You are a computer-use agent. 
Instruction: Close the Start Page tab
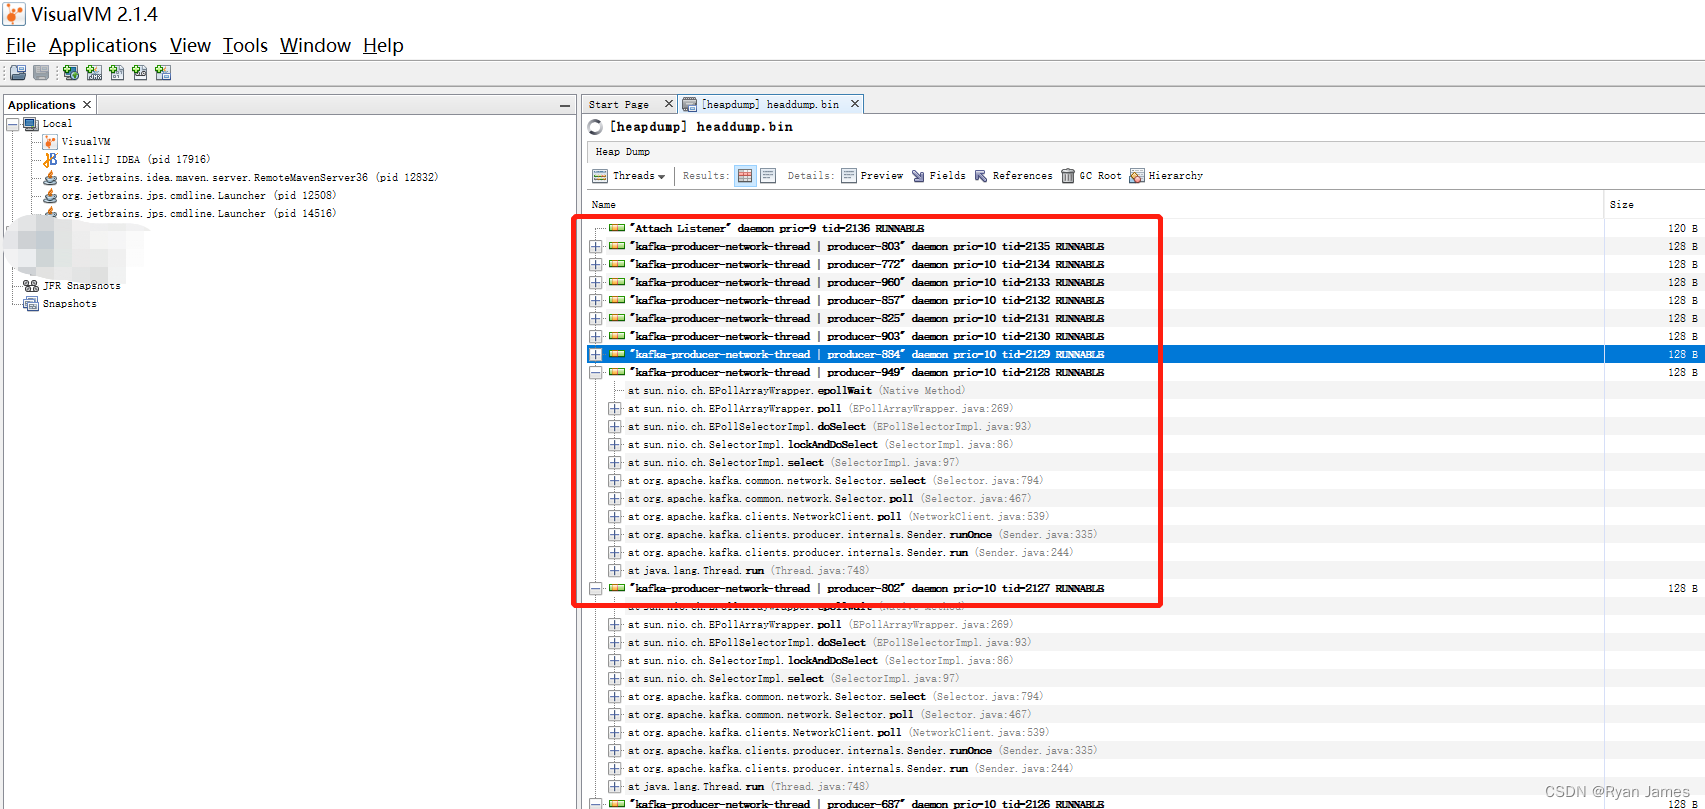pyautogui.click(x=669, y=104)
